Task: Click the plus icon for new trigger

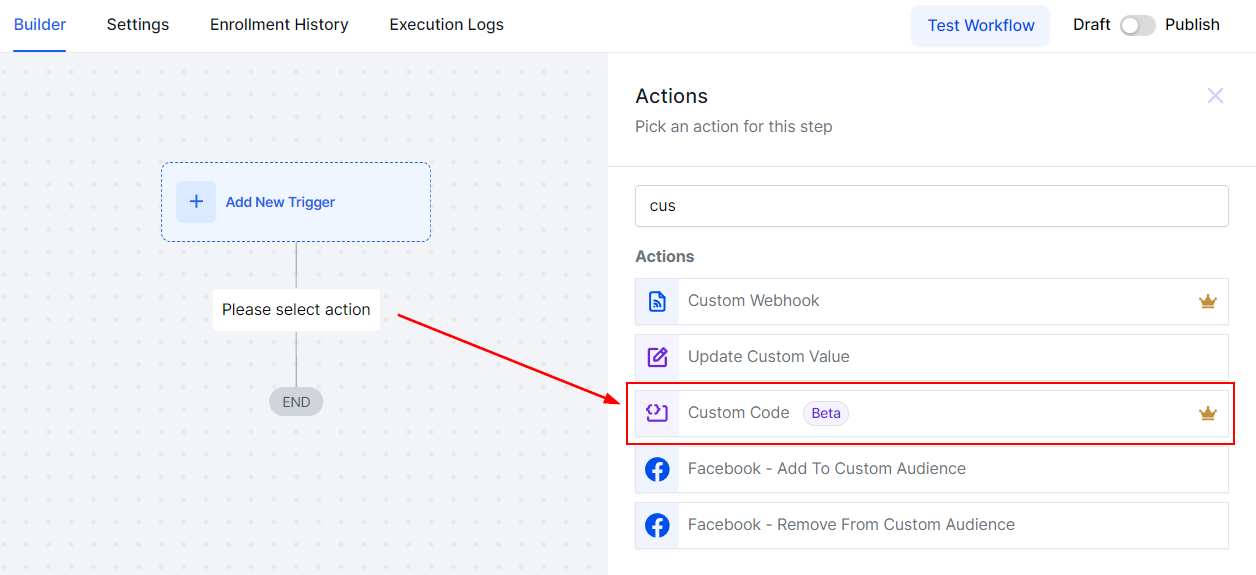Action: pos(196,202)
